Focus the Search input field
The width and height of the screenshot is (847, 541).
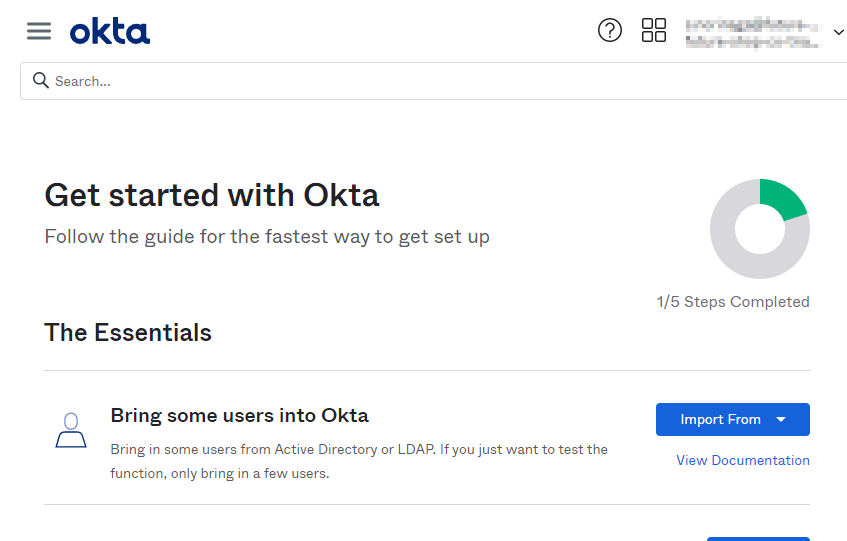(x=433, y=81)
